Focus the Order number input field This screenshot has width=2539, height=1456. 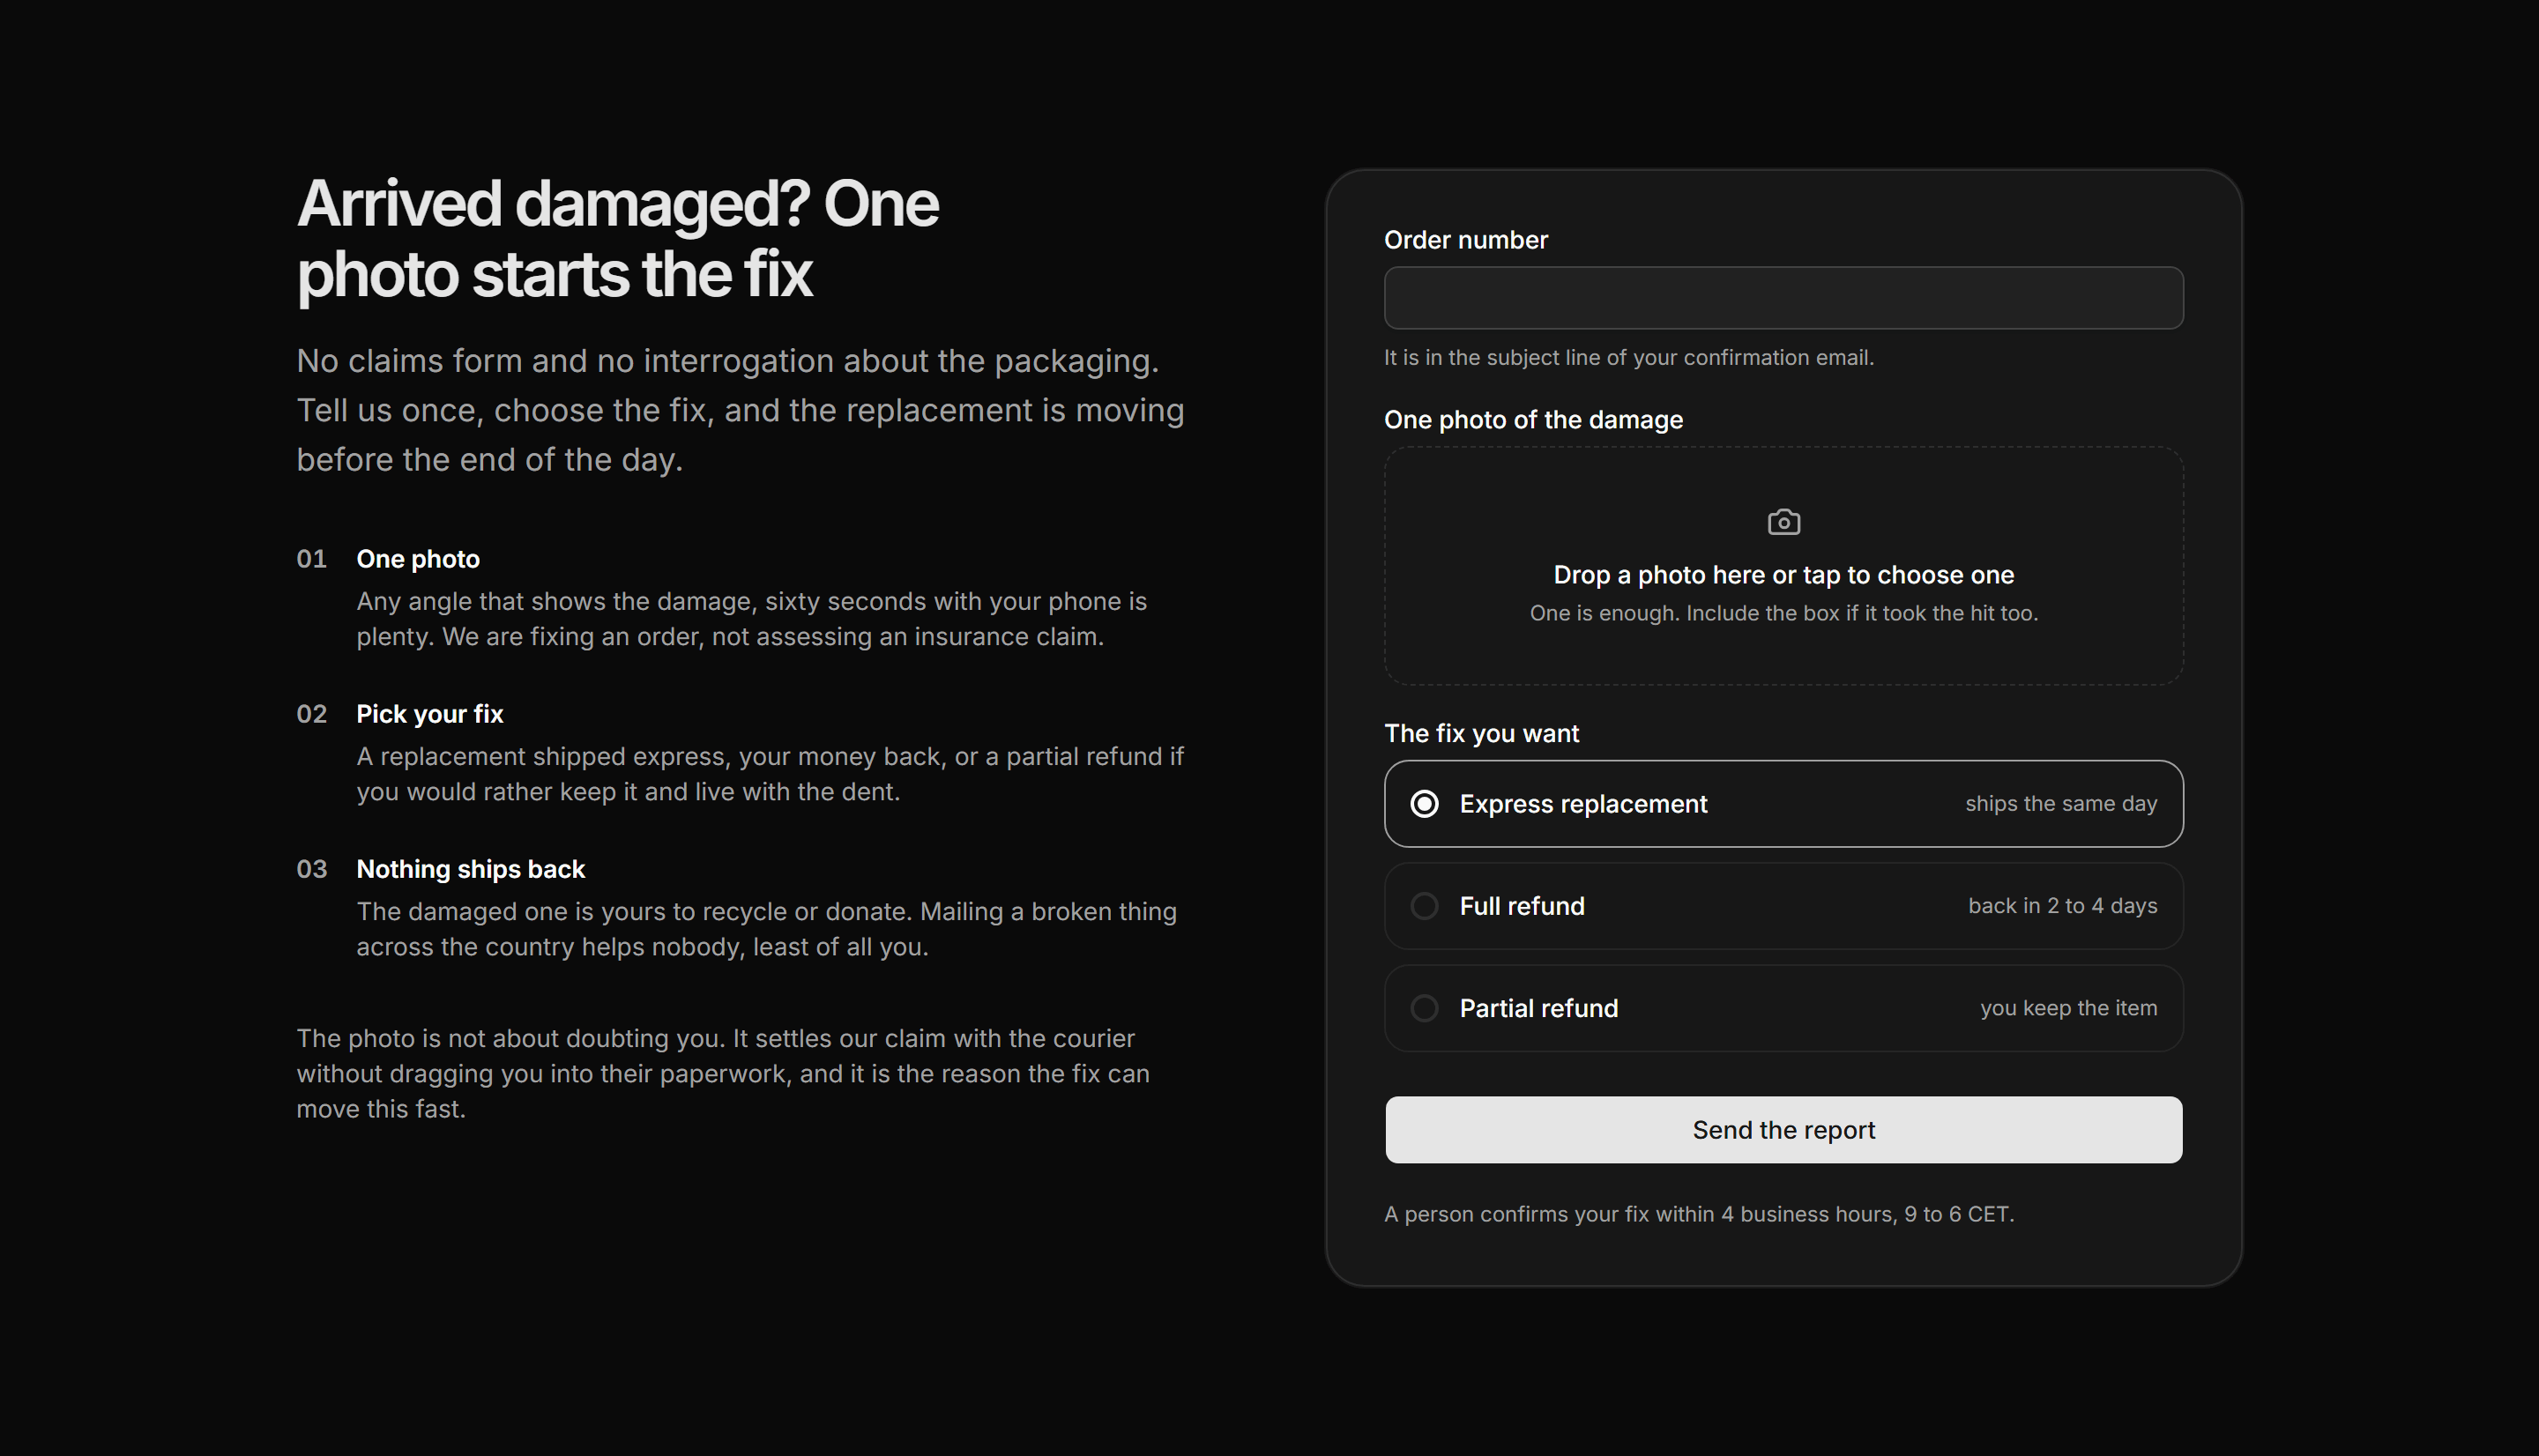click(1783, 297)
